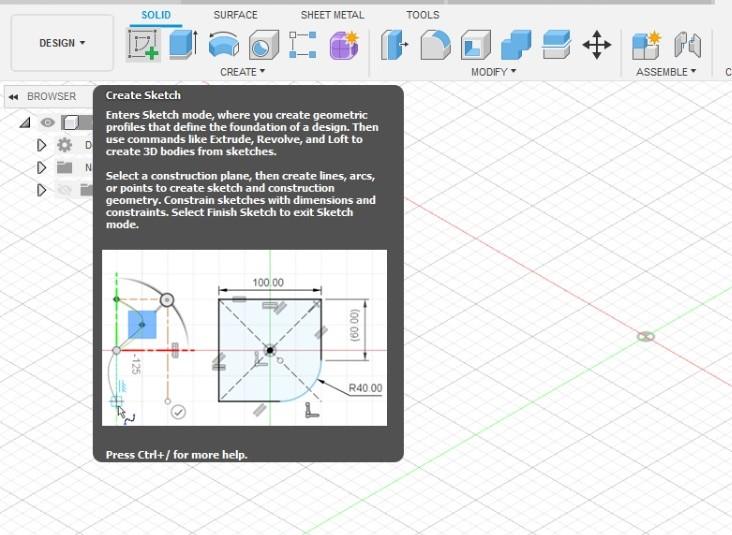732x535 pixels.
Task: Switch to the TOOLS tab
Action: [422, 15]
